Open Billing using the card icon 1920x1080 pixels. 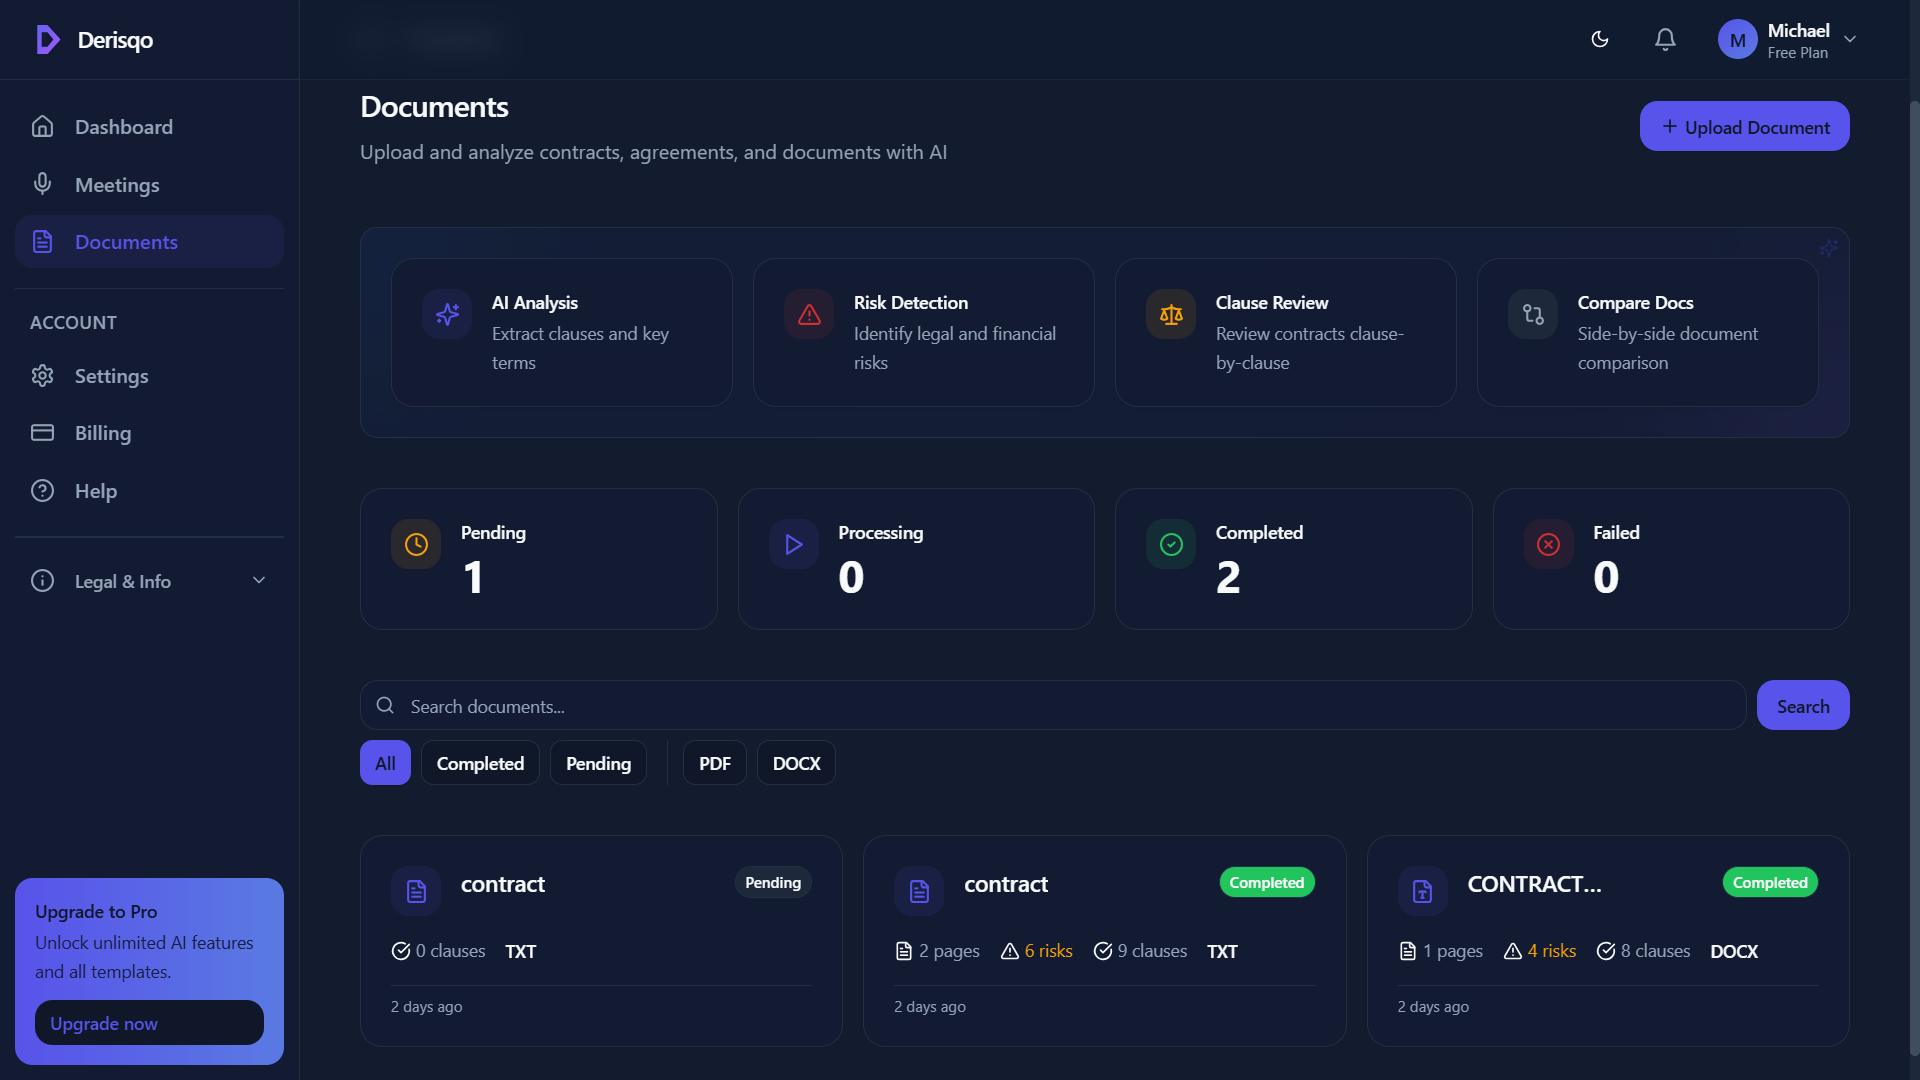click(42, 432)
